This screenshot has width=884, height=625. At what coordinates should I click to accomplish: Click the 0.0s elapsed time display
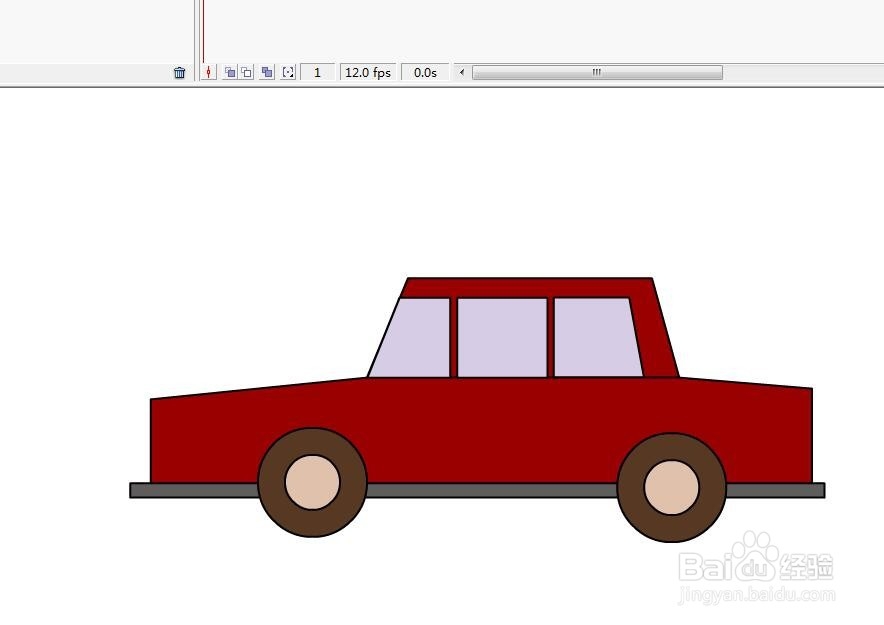[425, 73]
